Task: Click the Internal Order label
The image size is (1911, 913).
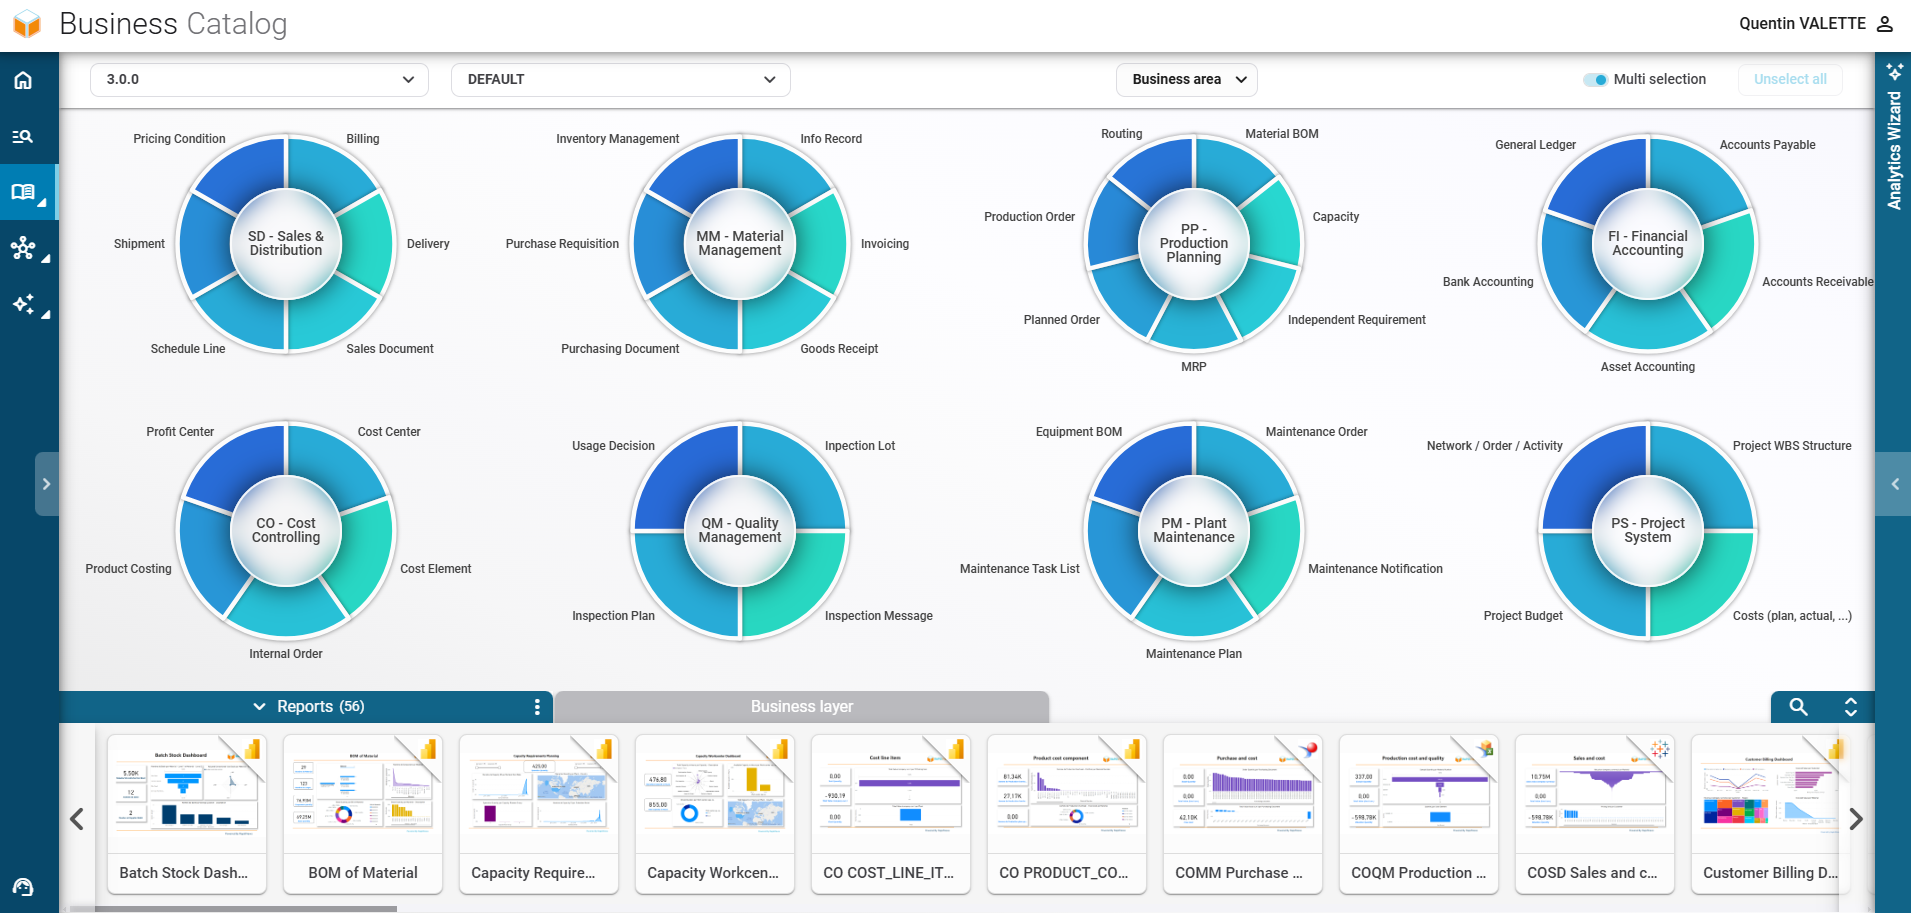Action: 286,654
